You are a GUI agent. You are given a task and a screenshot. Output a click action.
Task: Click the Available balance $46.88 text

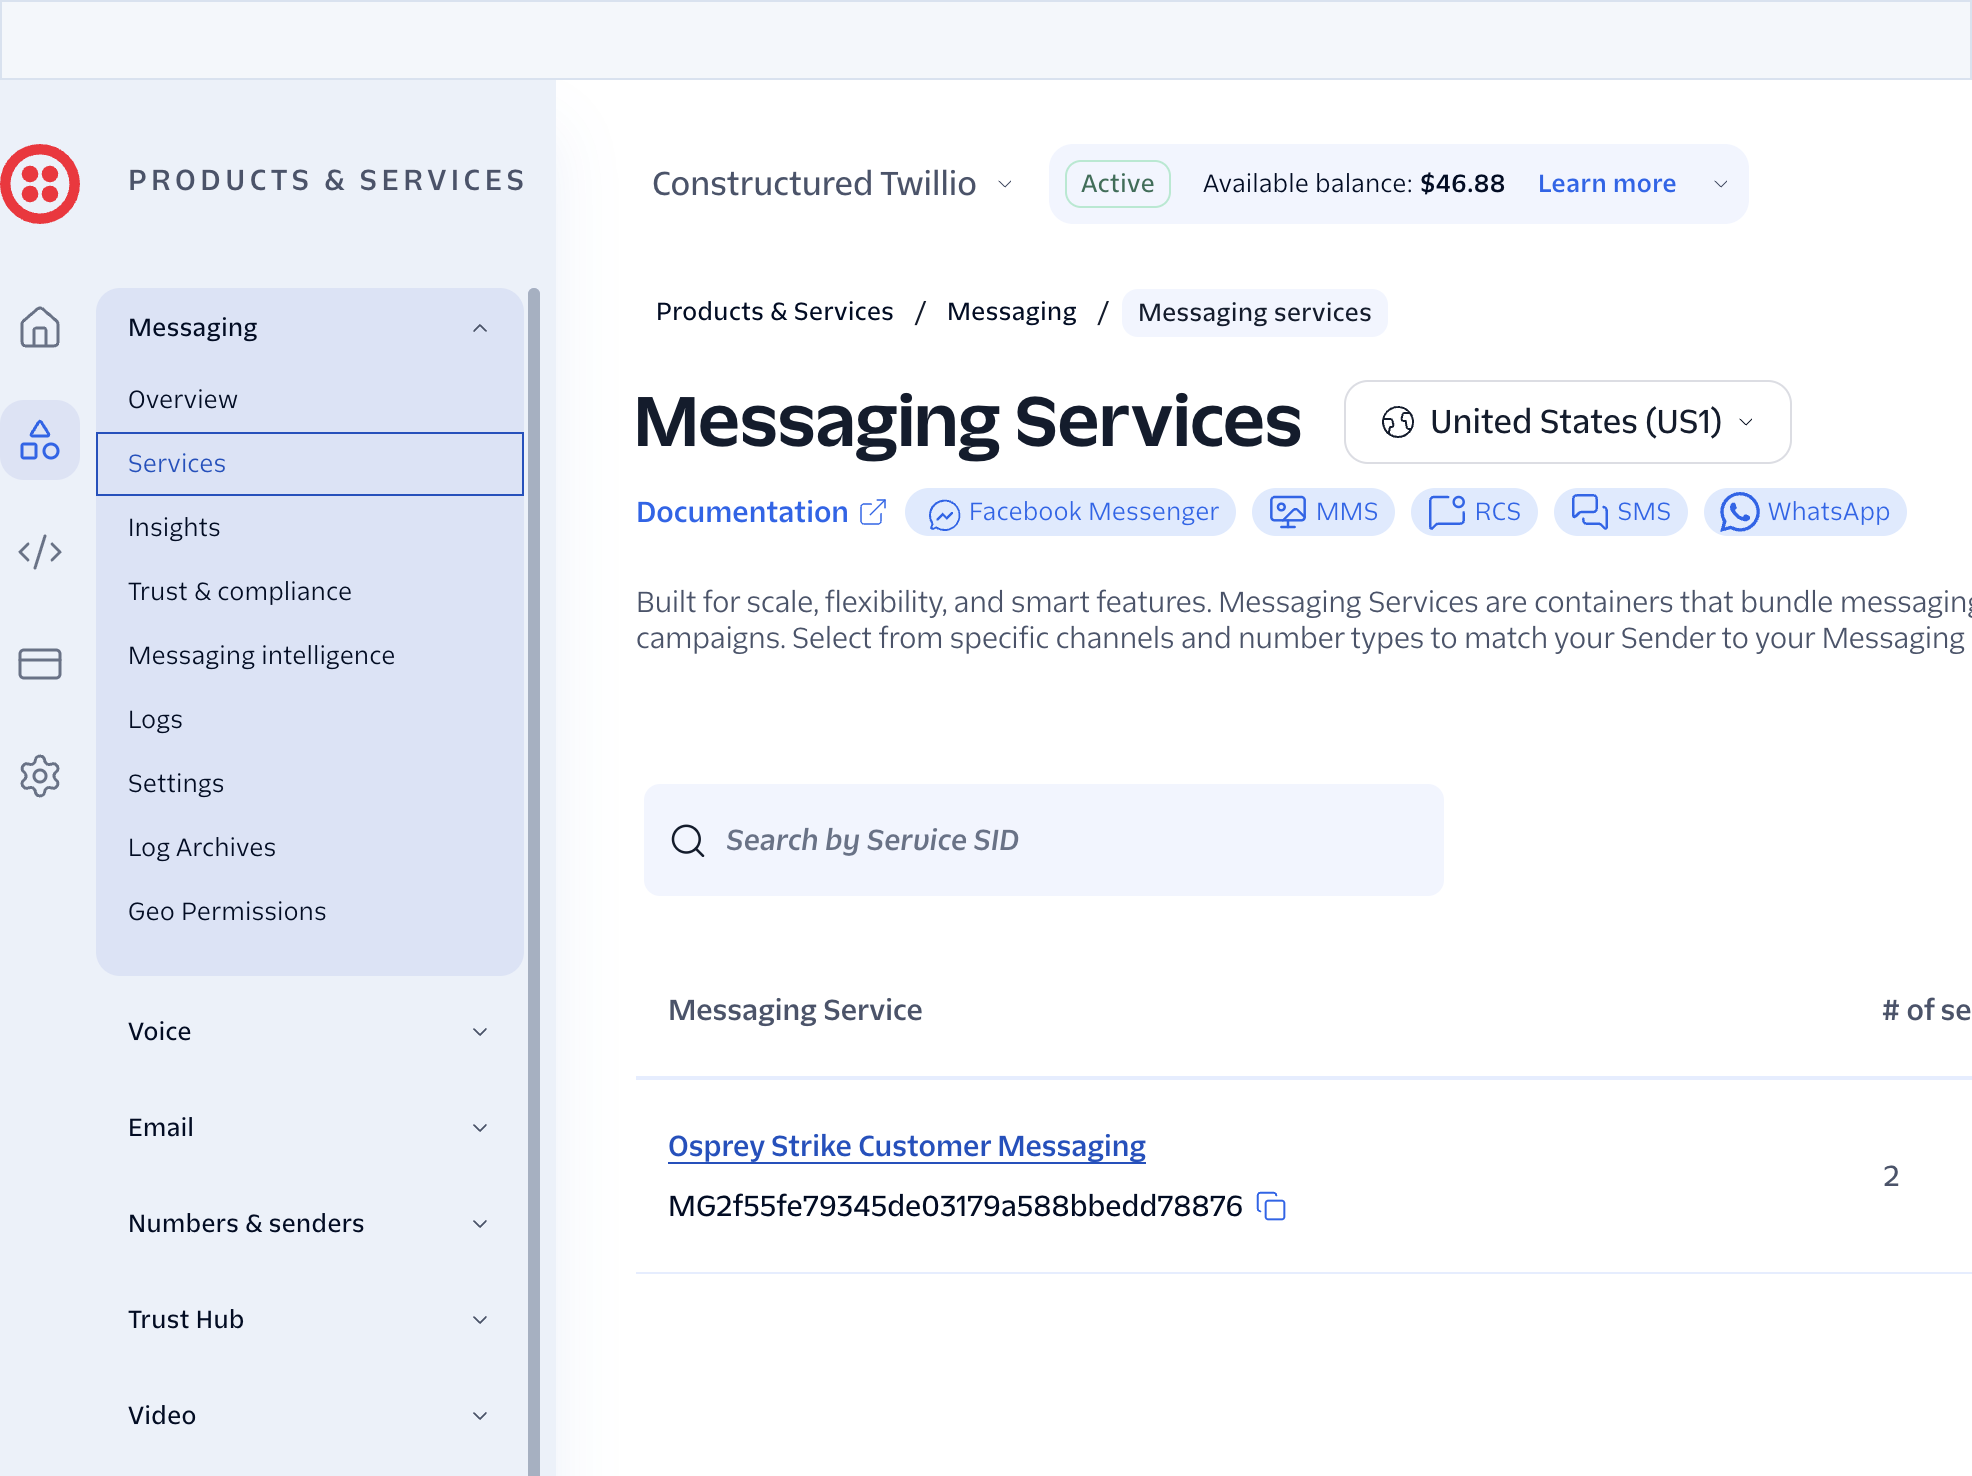tap(1354, 184)
